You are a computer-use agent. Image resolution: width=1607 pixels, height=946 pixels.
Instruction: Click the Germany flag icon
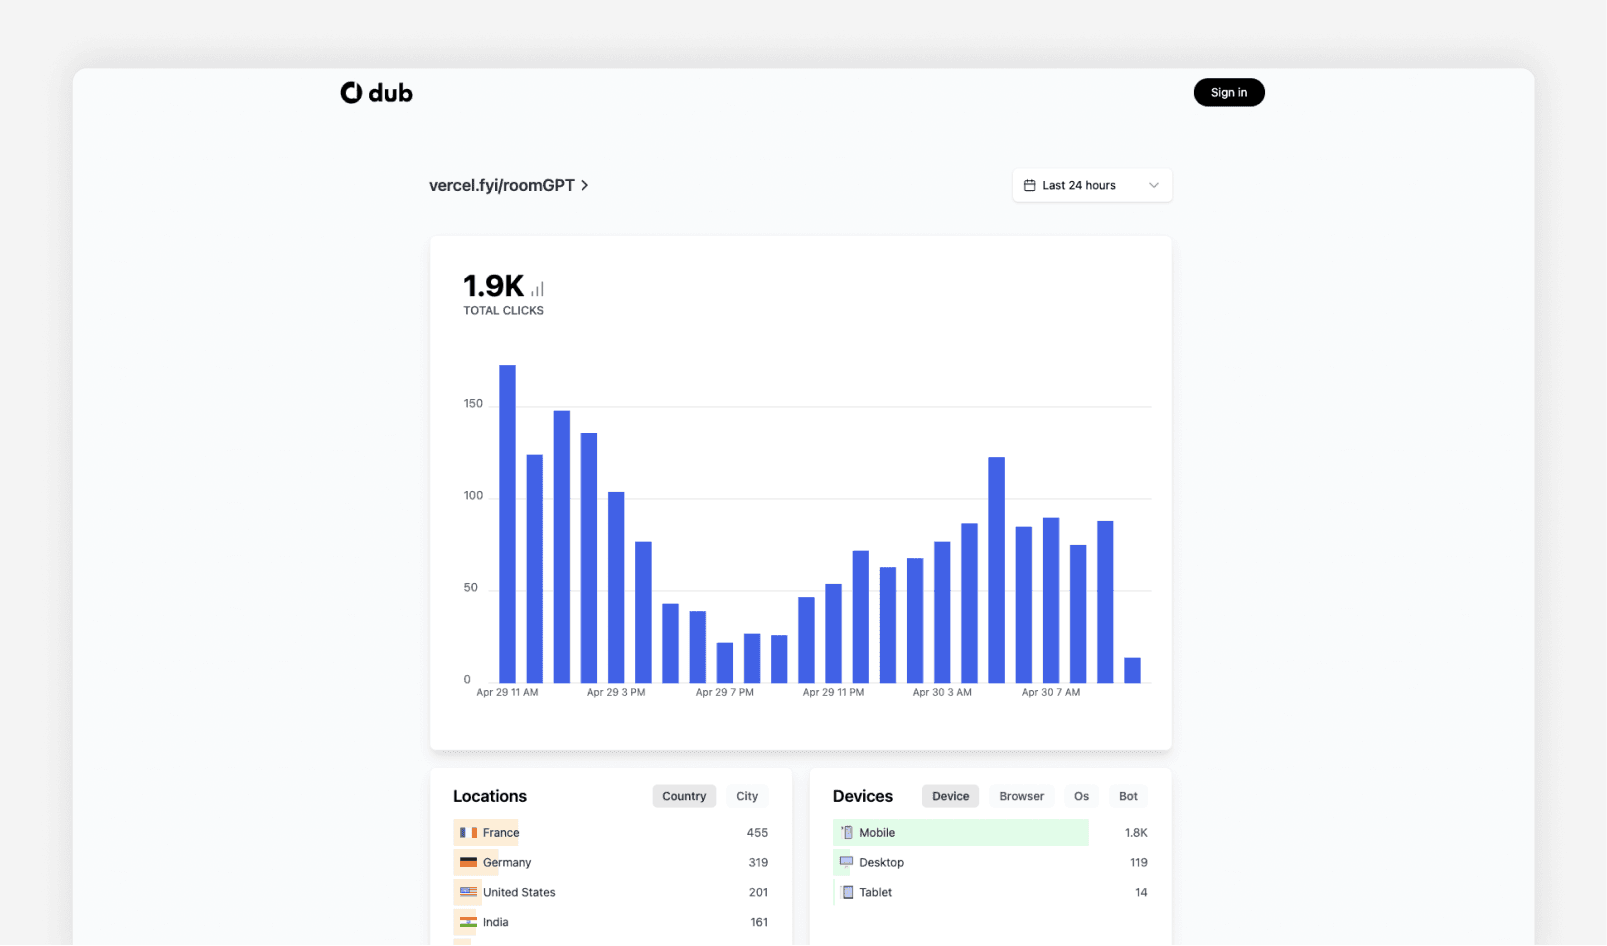tap(468, 862)
